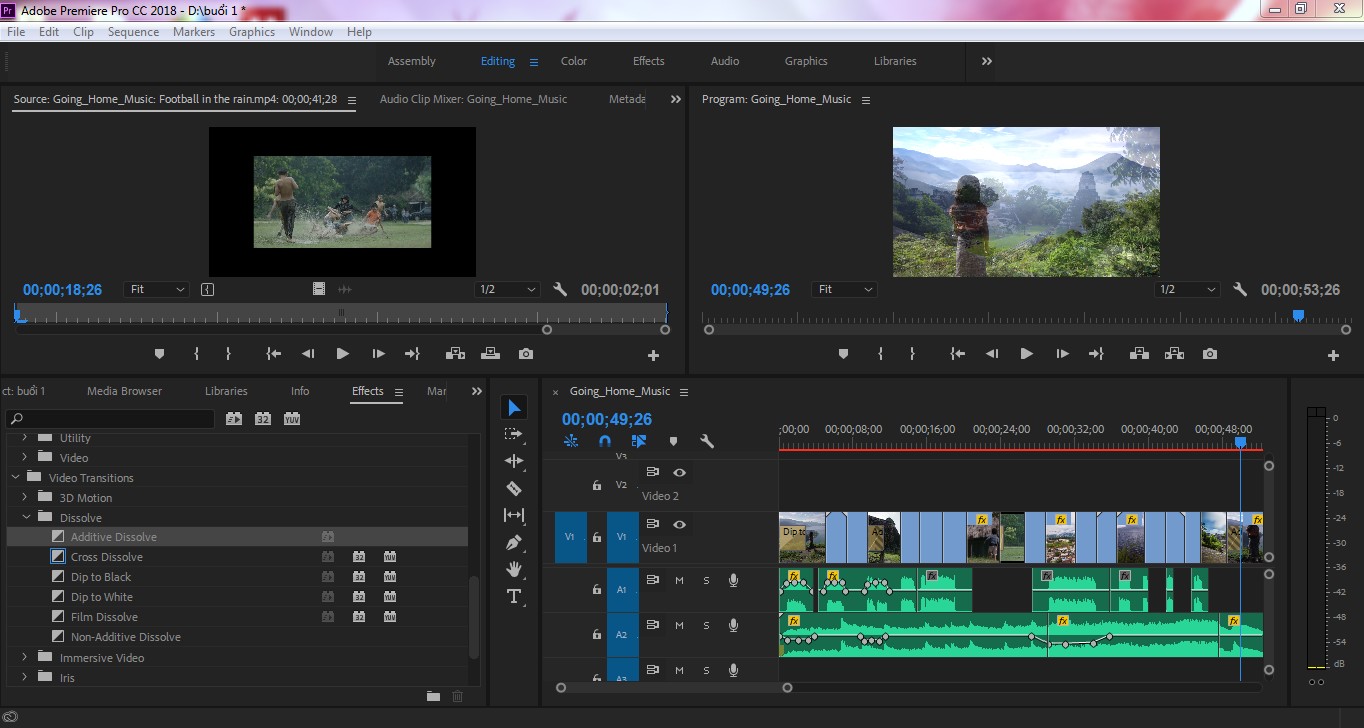The height and width of the screenshot is (728, 1364).
Task: Play the Program monitor
Action: pos(1026,354)
